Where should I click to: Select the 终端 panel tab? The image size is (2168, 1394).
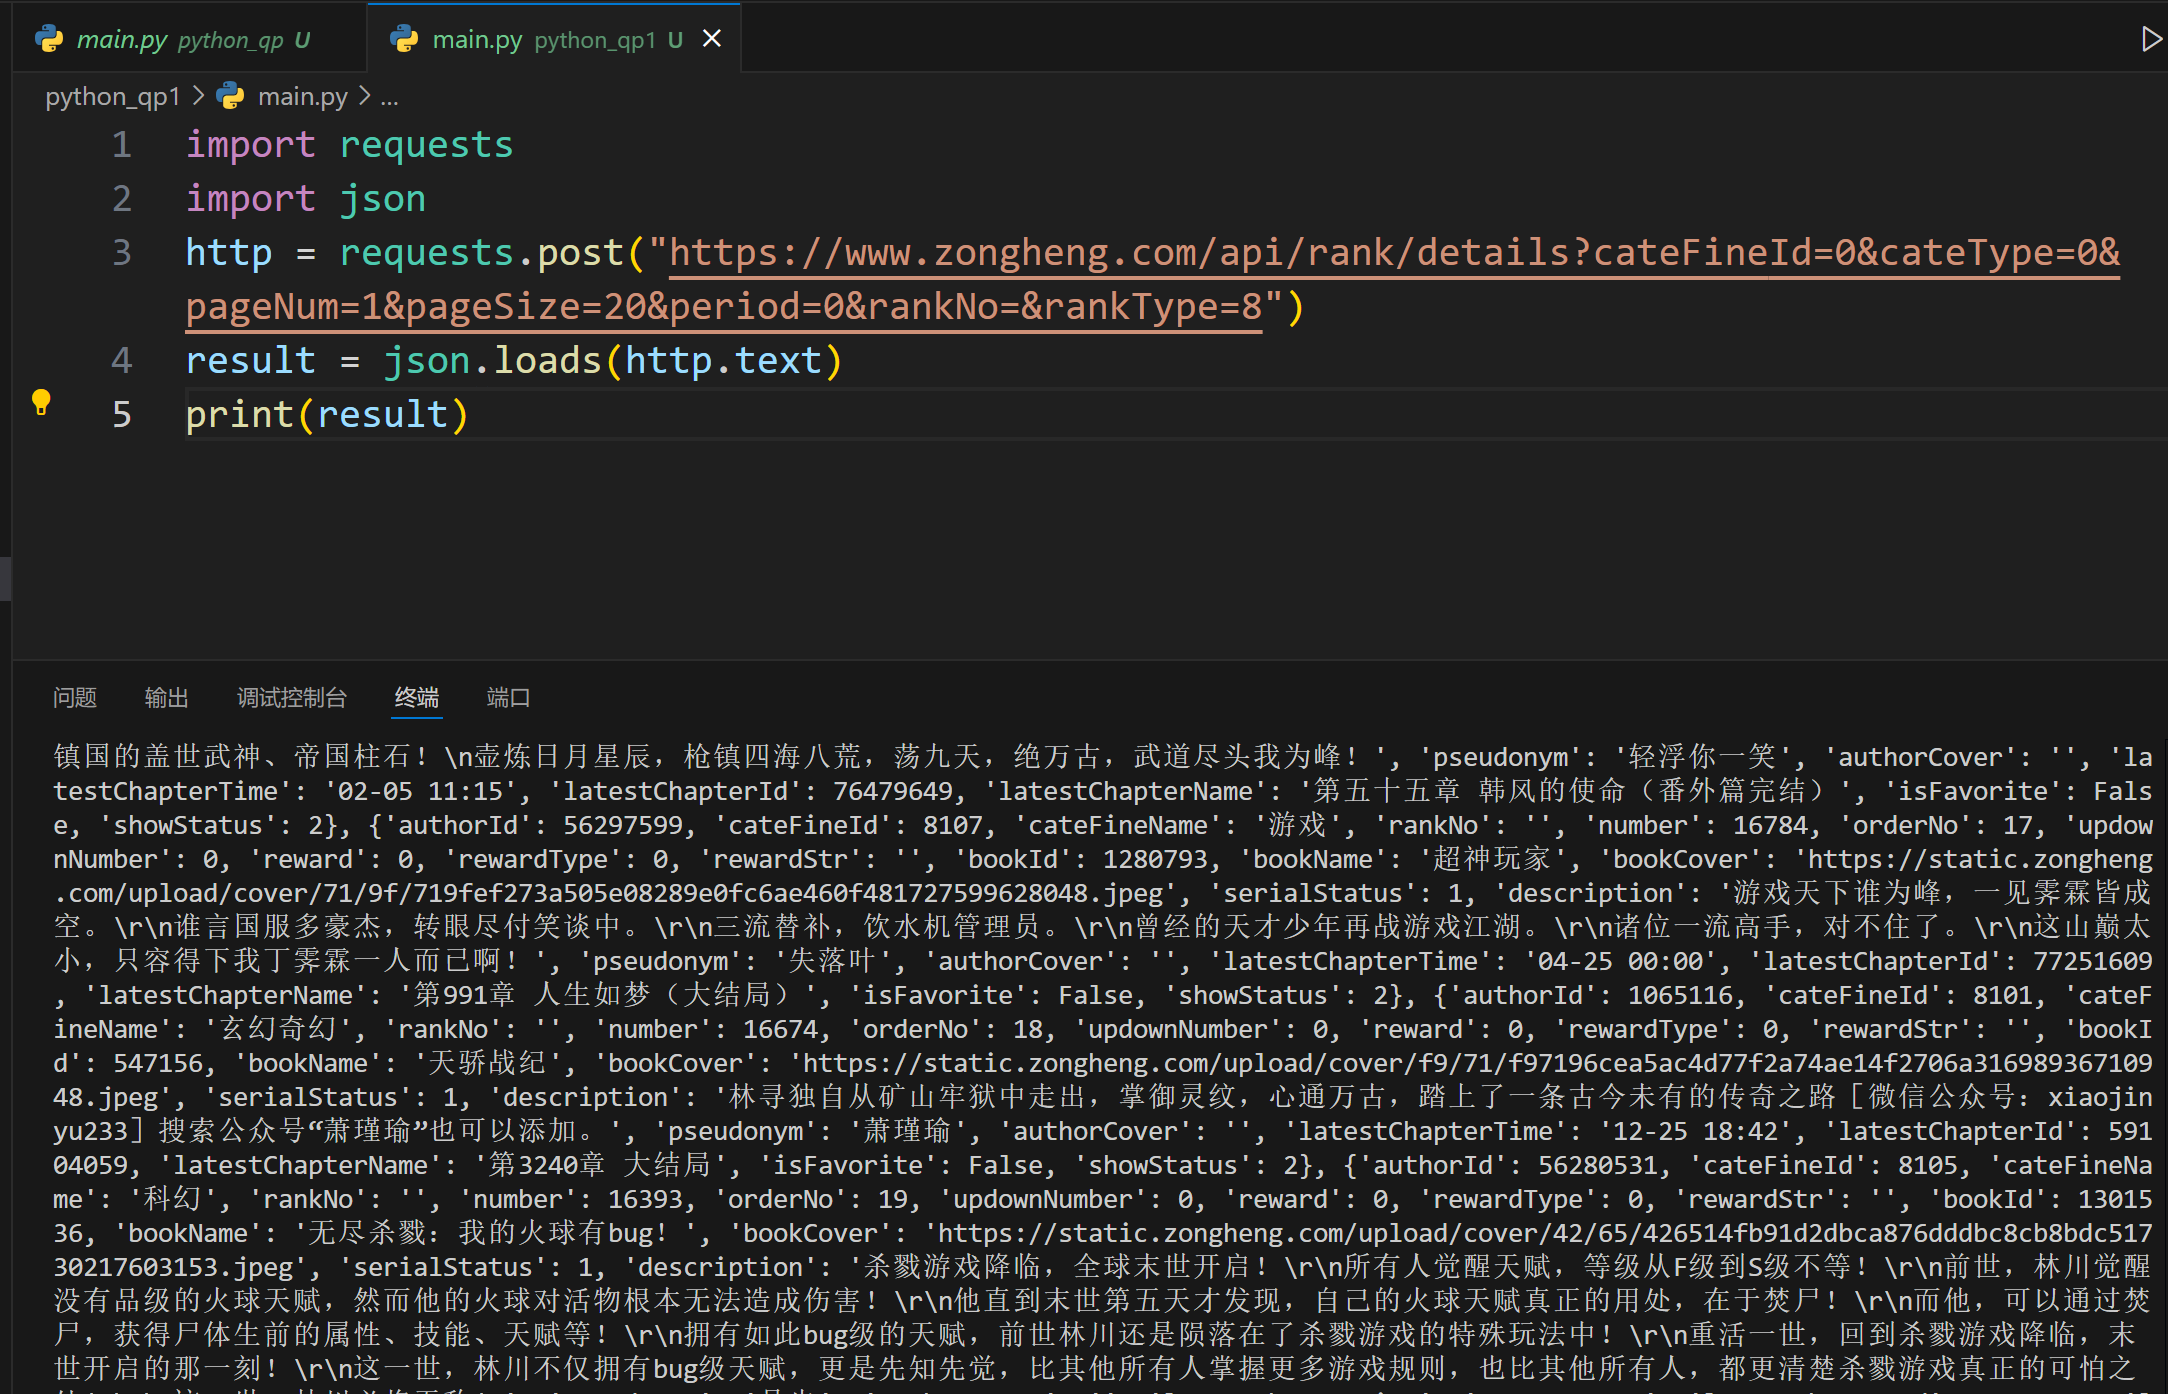point(416,697)
